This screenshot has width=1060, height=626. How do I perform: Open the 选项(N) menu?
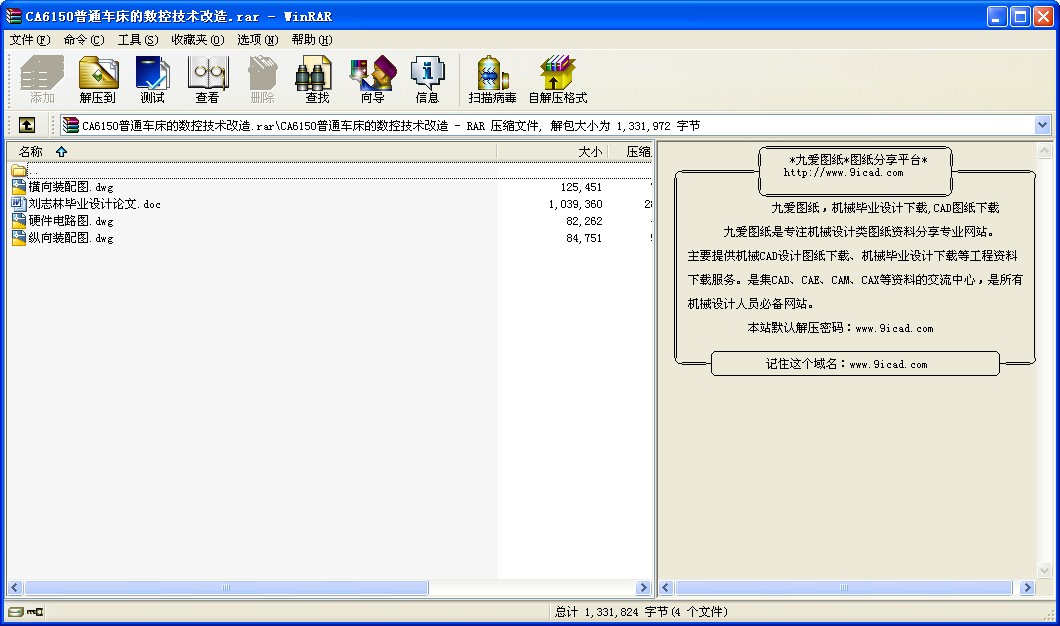[258, 40]
